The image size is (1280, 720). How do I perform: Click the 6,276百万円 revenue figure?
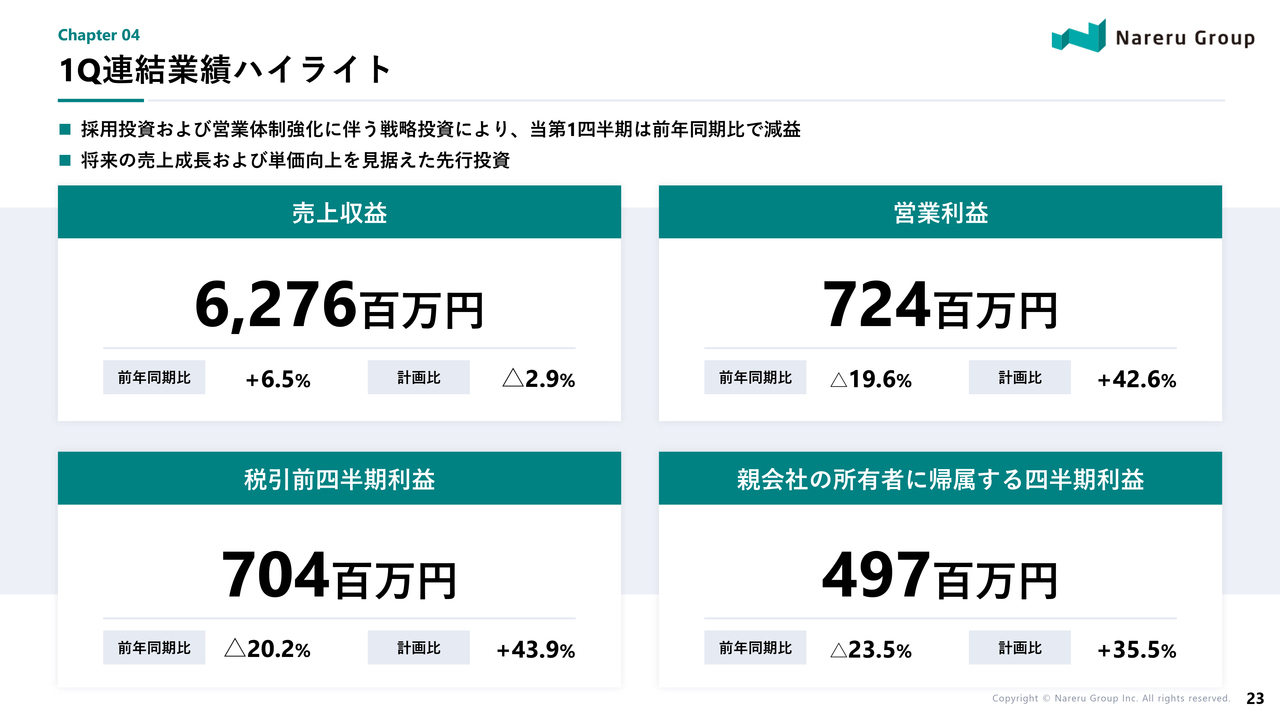[339, 305]
